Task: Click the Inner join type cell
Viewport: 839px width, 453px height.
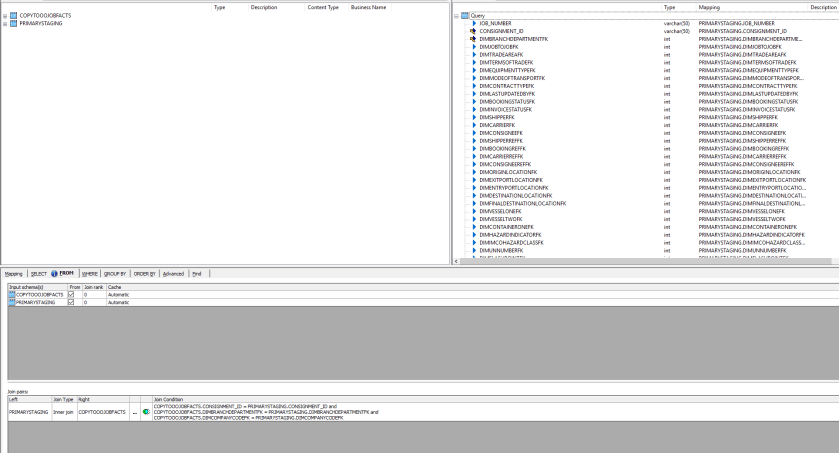Action: [x=63, y=411]
